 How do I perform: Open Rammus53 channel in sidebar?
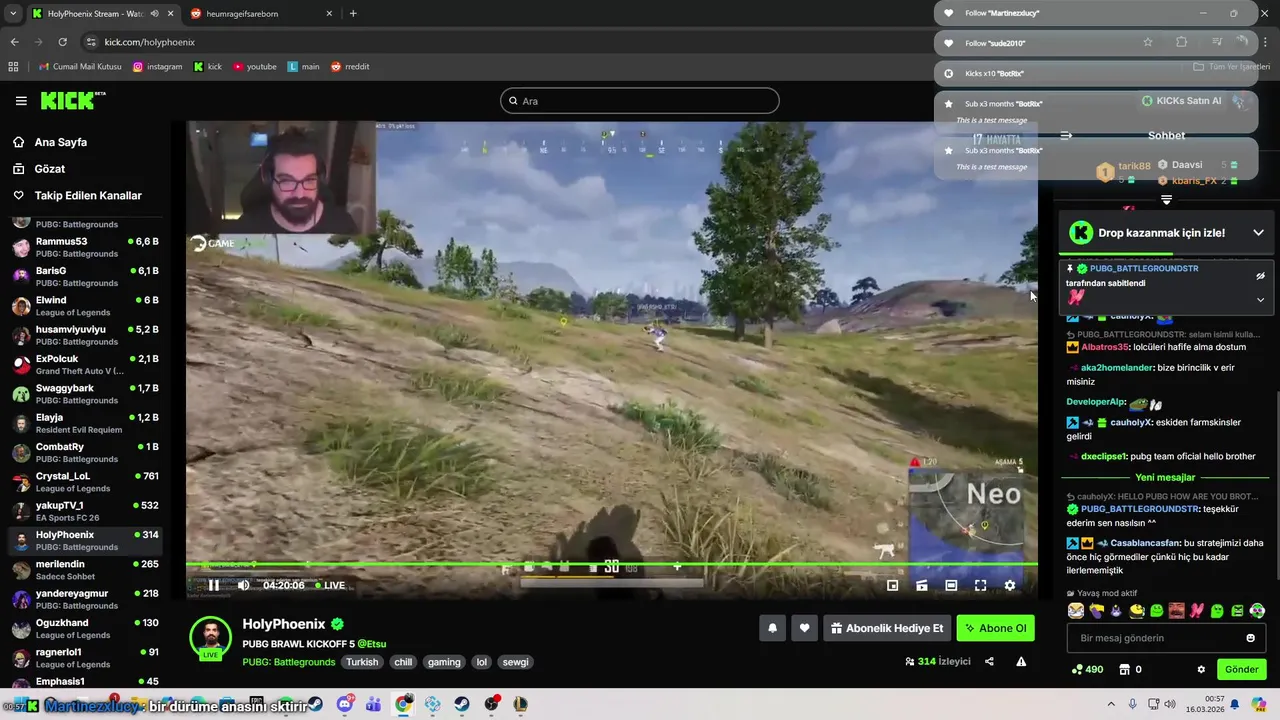(x=85, y=247)
